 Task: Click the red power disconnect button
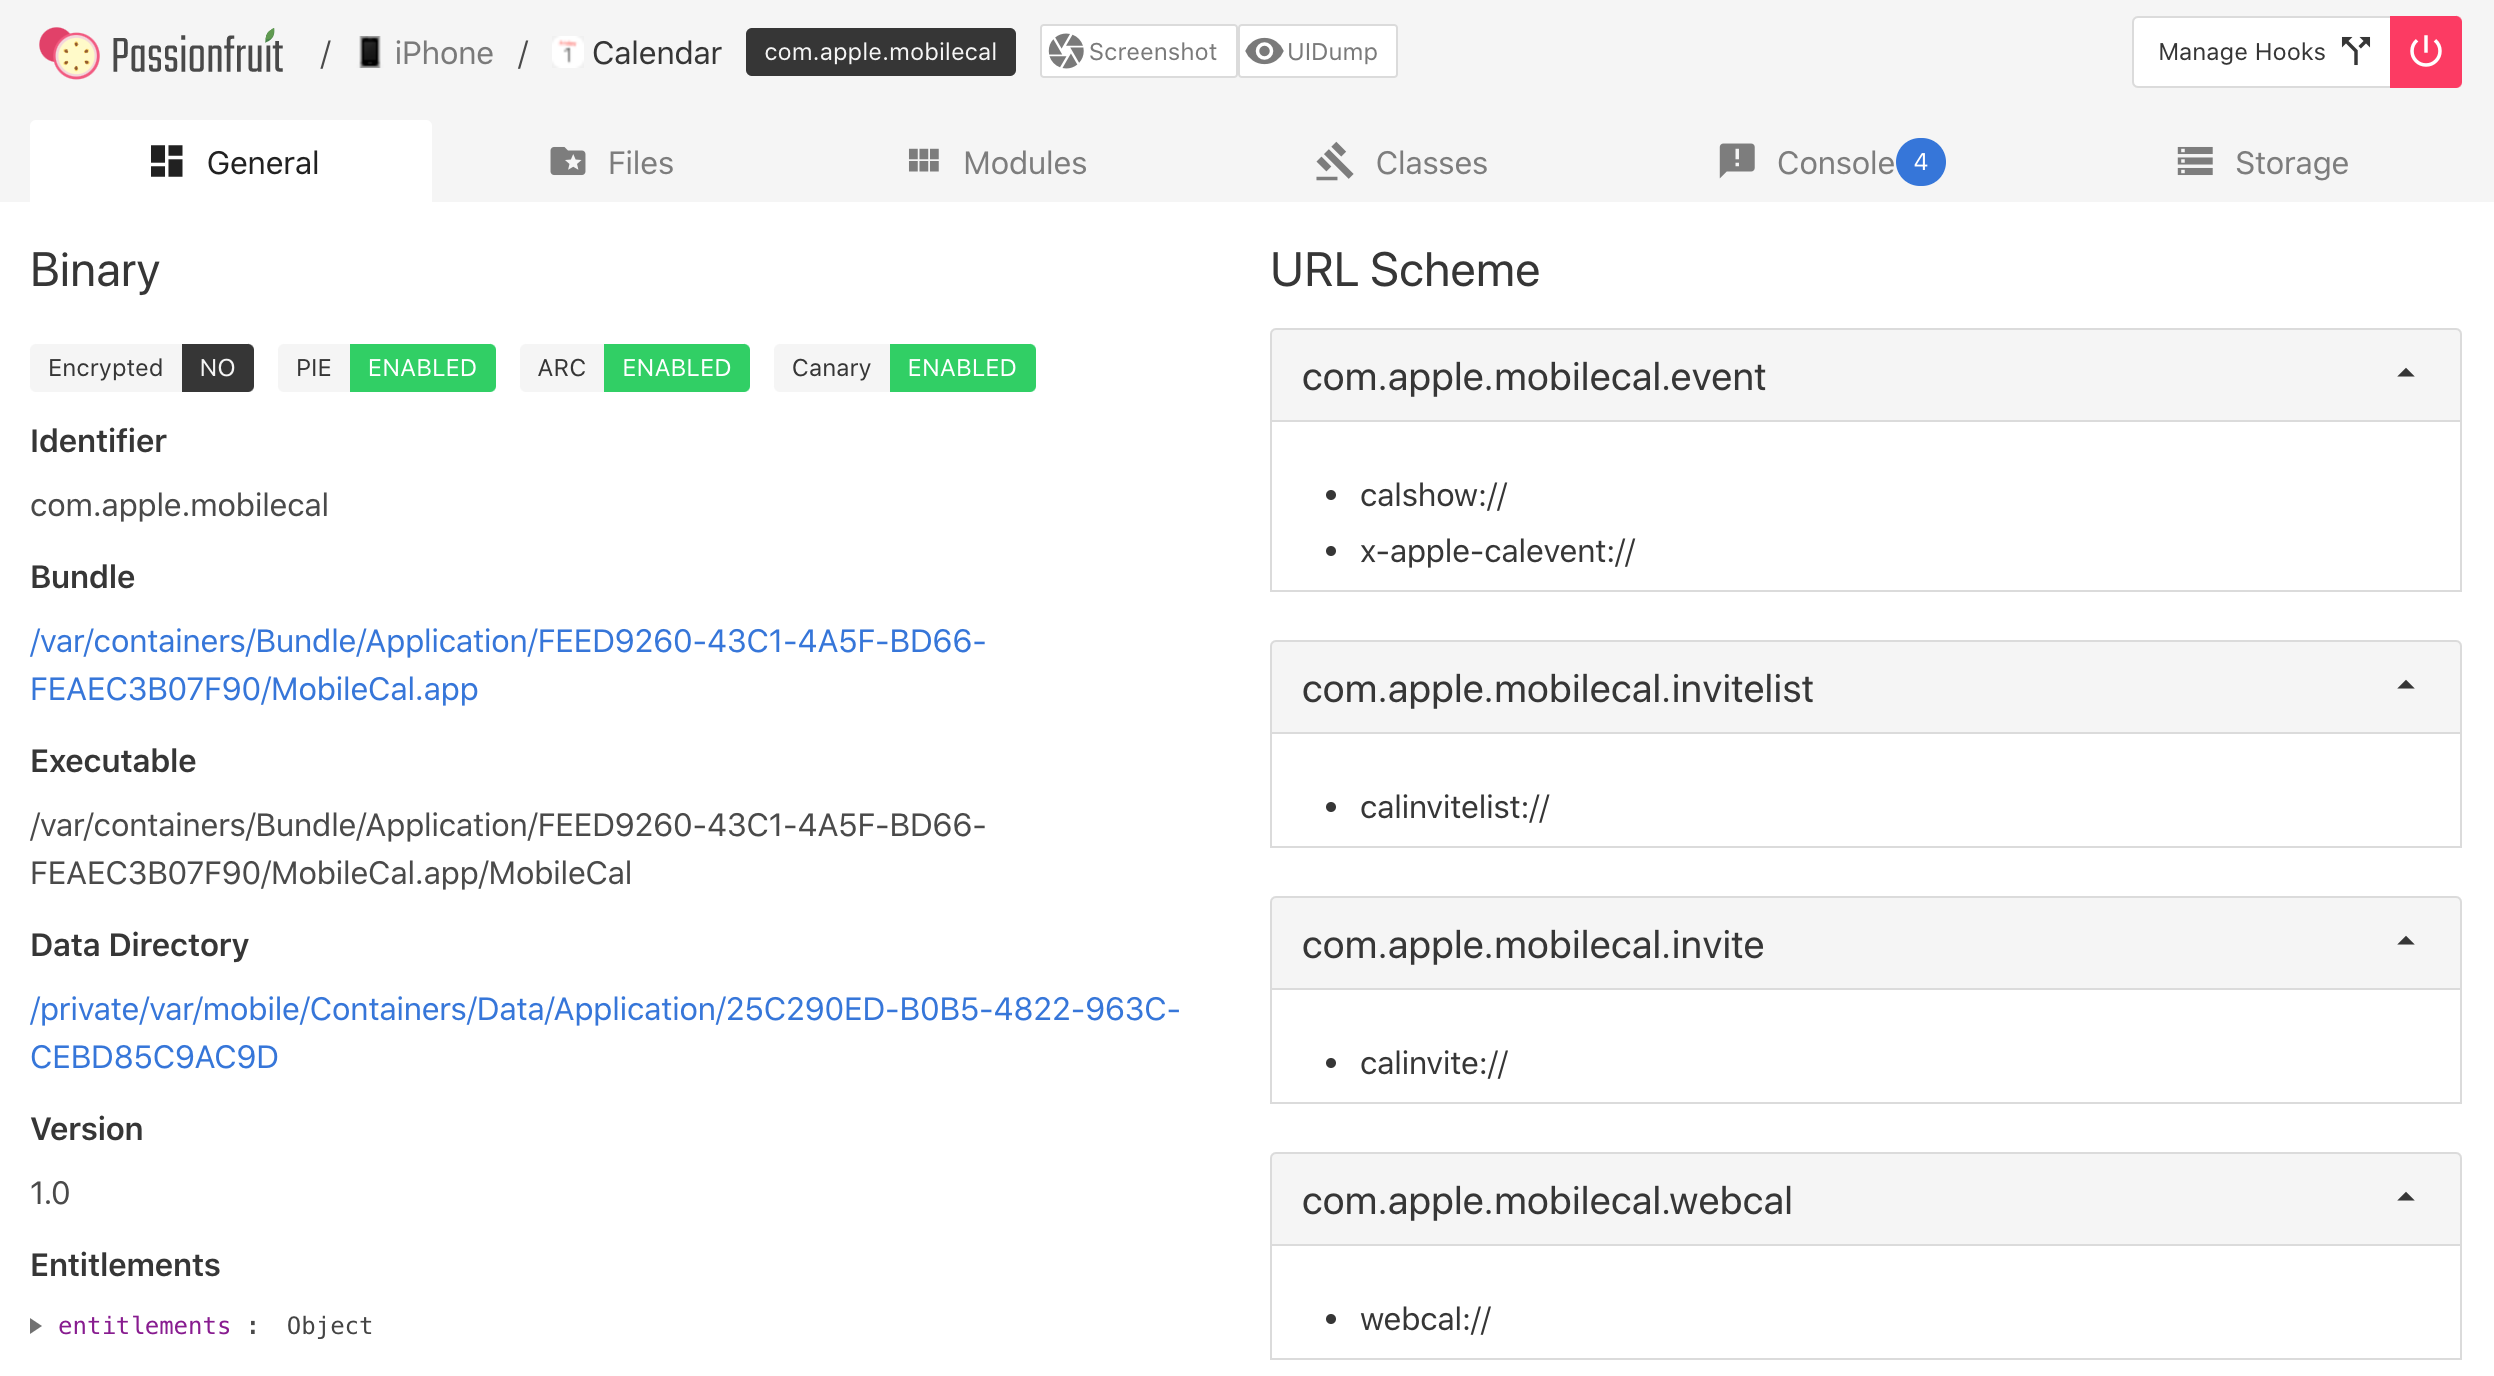point(2424,52)
